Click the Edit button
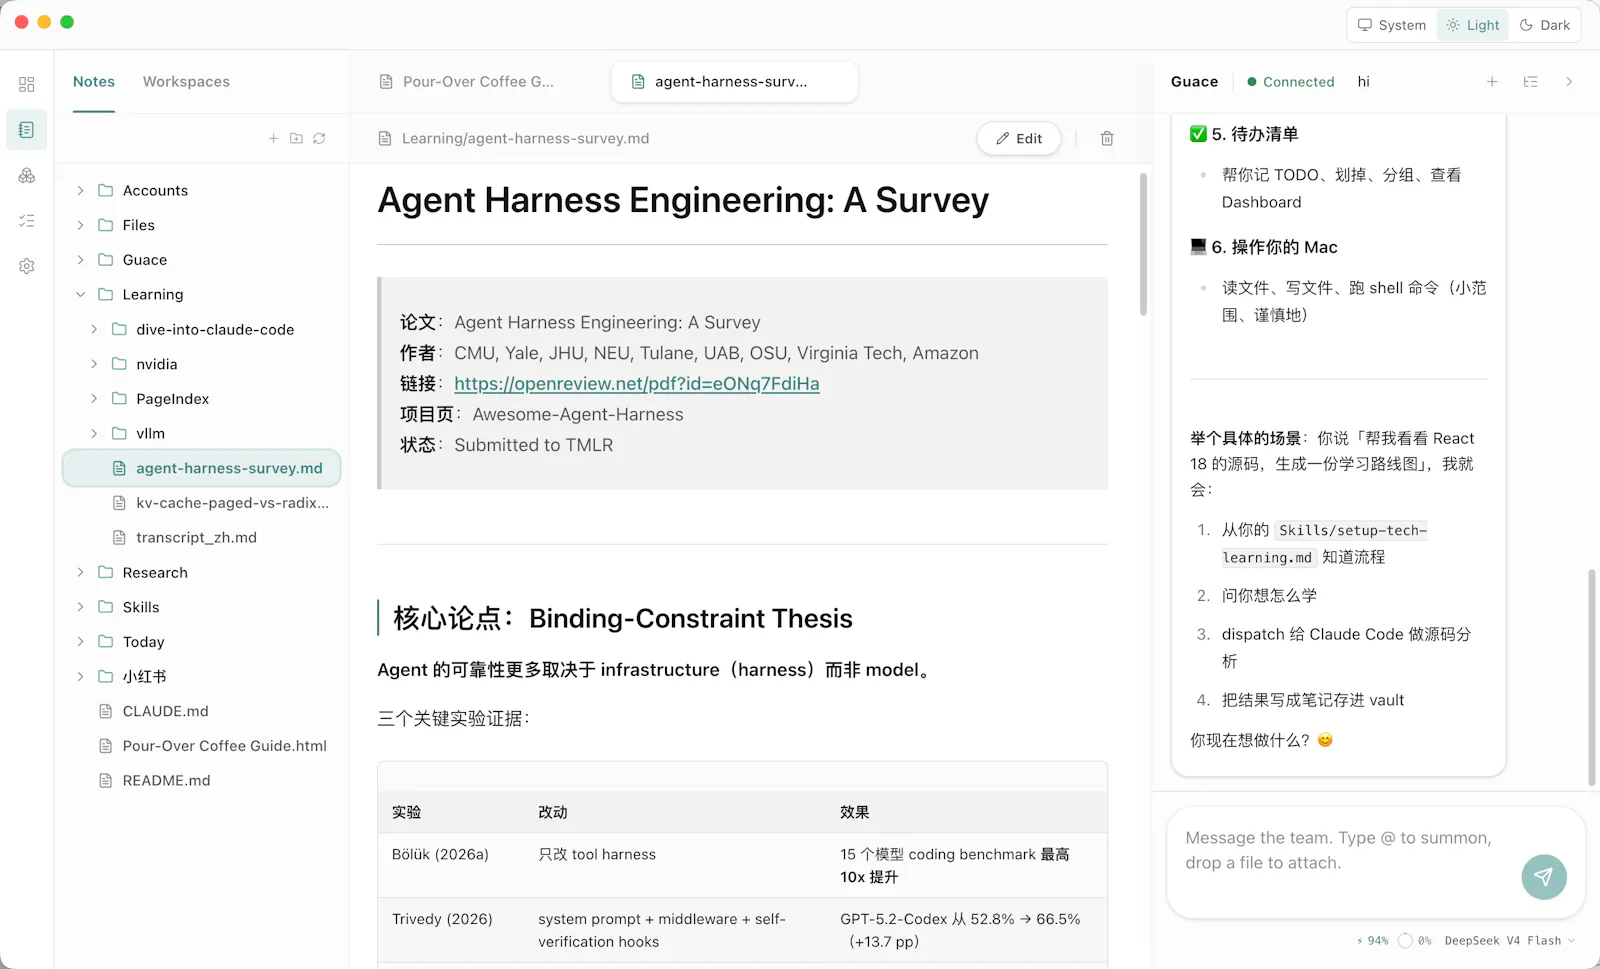1600x969 pixels. tap(1019, 139)
